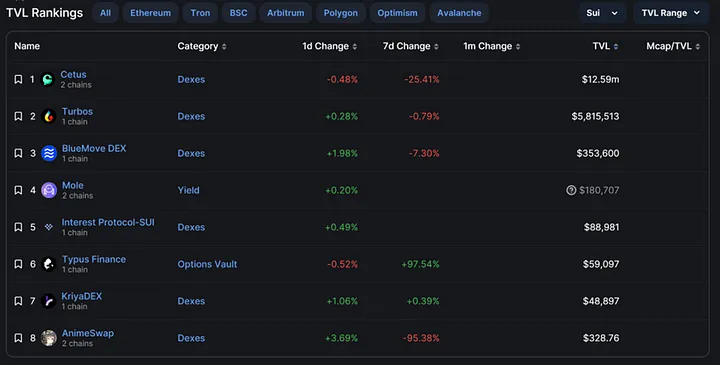The height and width of the screenshot is (365, 720).
Task: Click the Typus Finance logo icon
Action: 49,264
